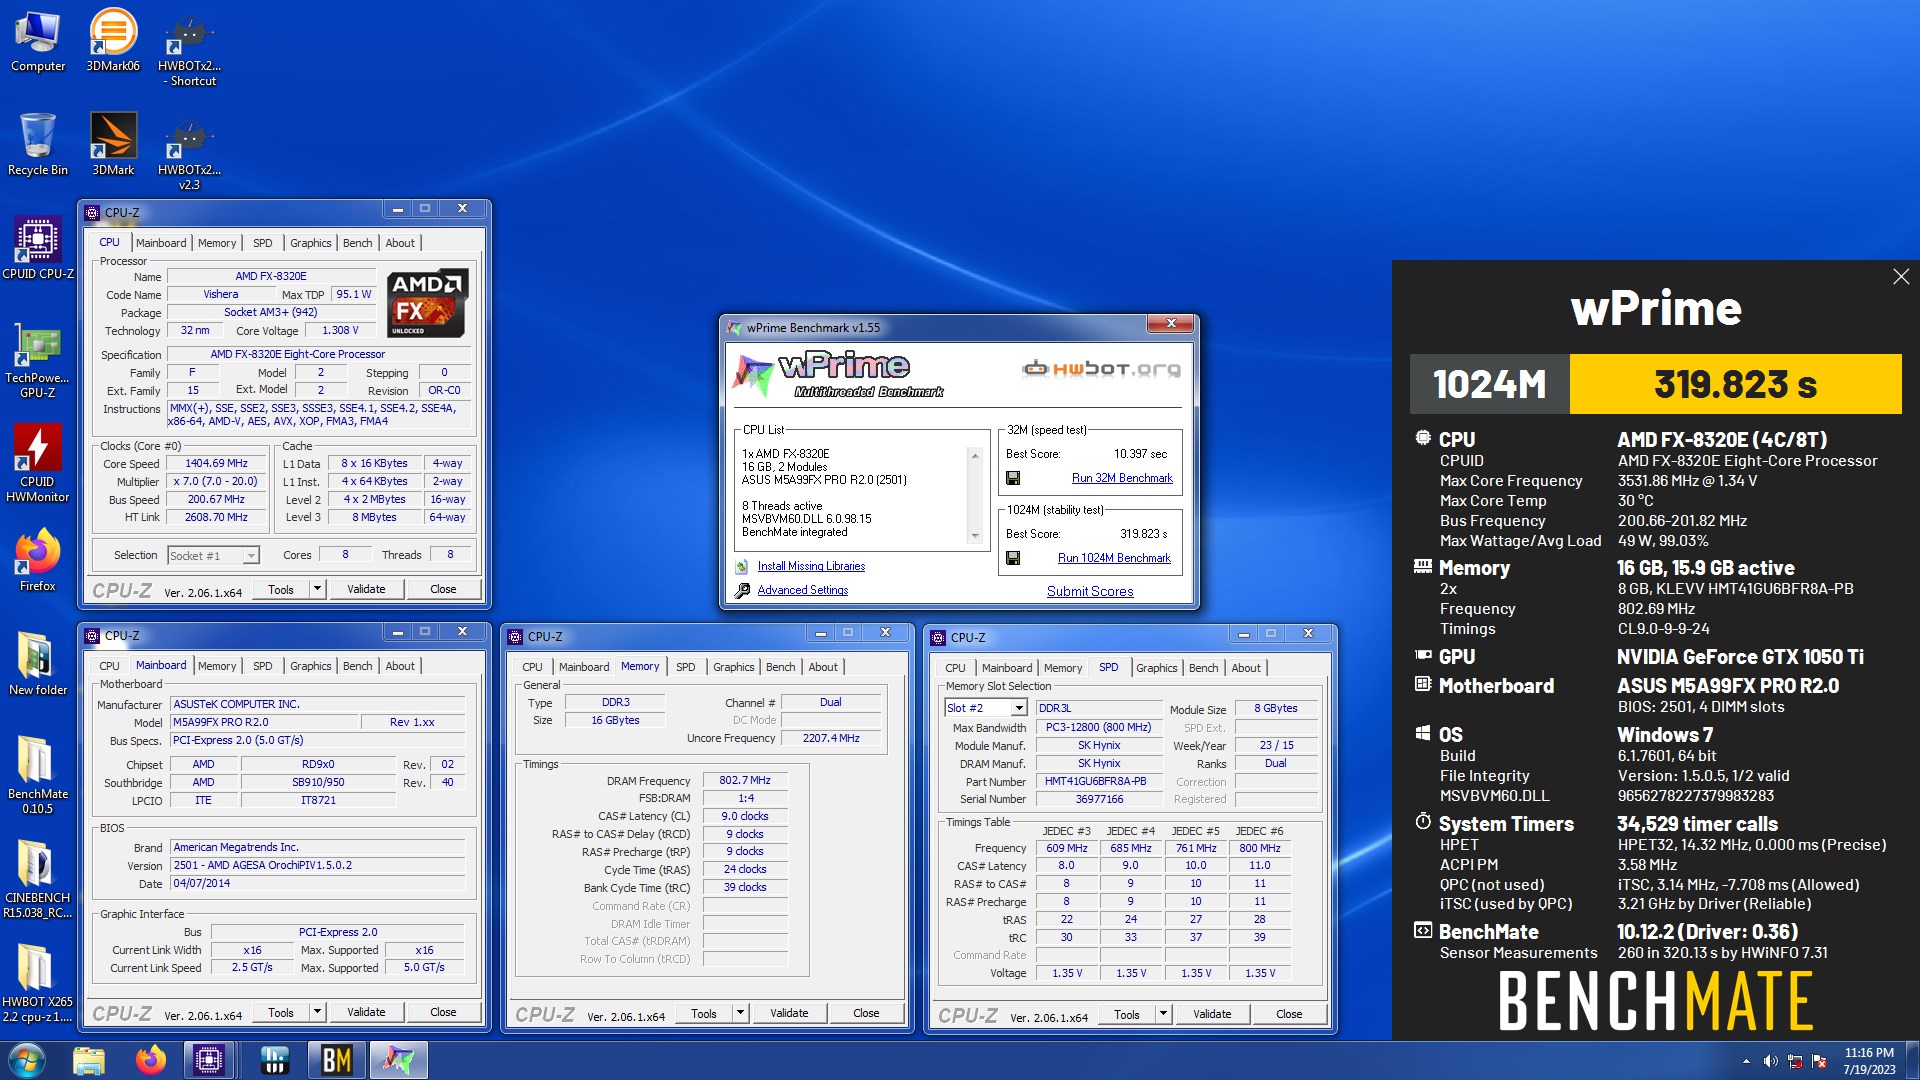Click the 1404.69 MHz Core Speed value
Image resolution: width=1920 pixels, height=1080 pixels.
(x=217, y=464)
